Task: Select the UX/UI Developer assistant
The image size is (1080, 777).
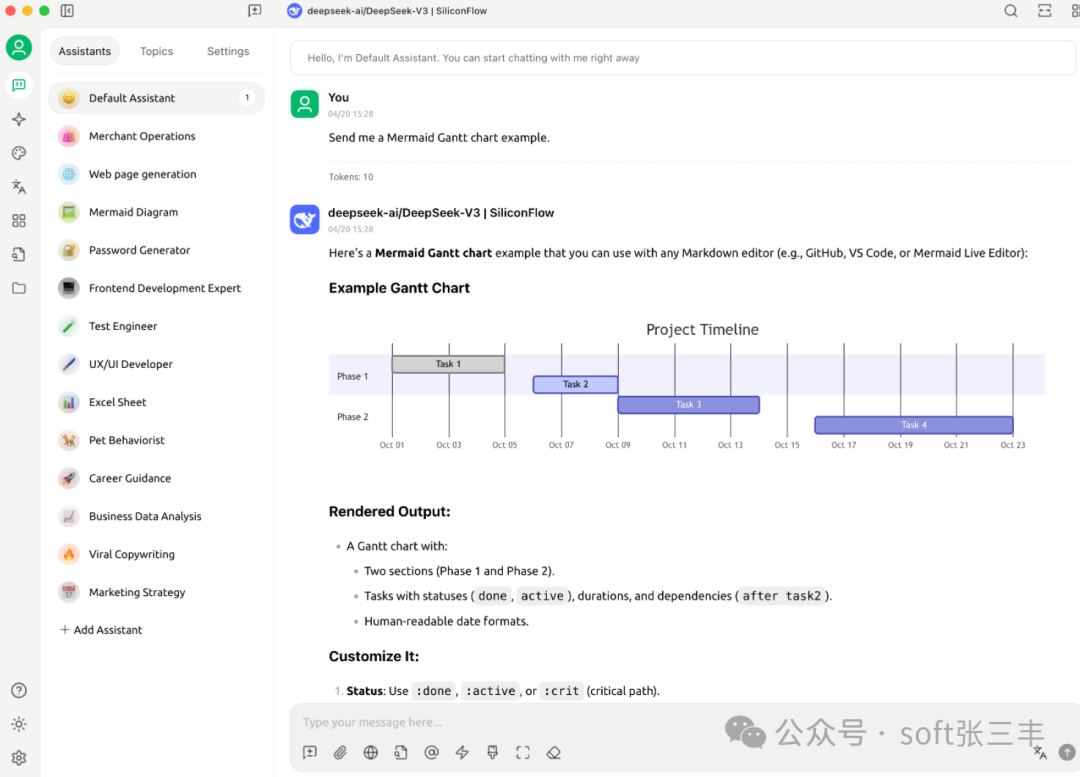Action: [x=156, y=364]
